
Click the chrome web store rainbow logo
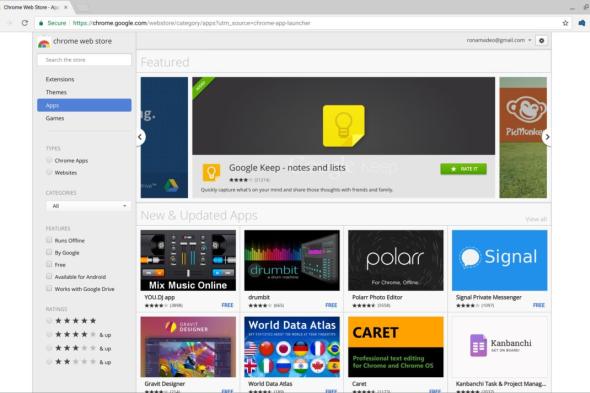(44, 43)
